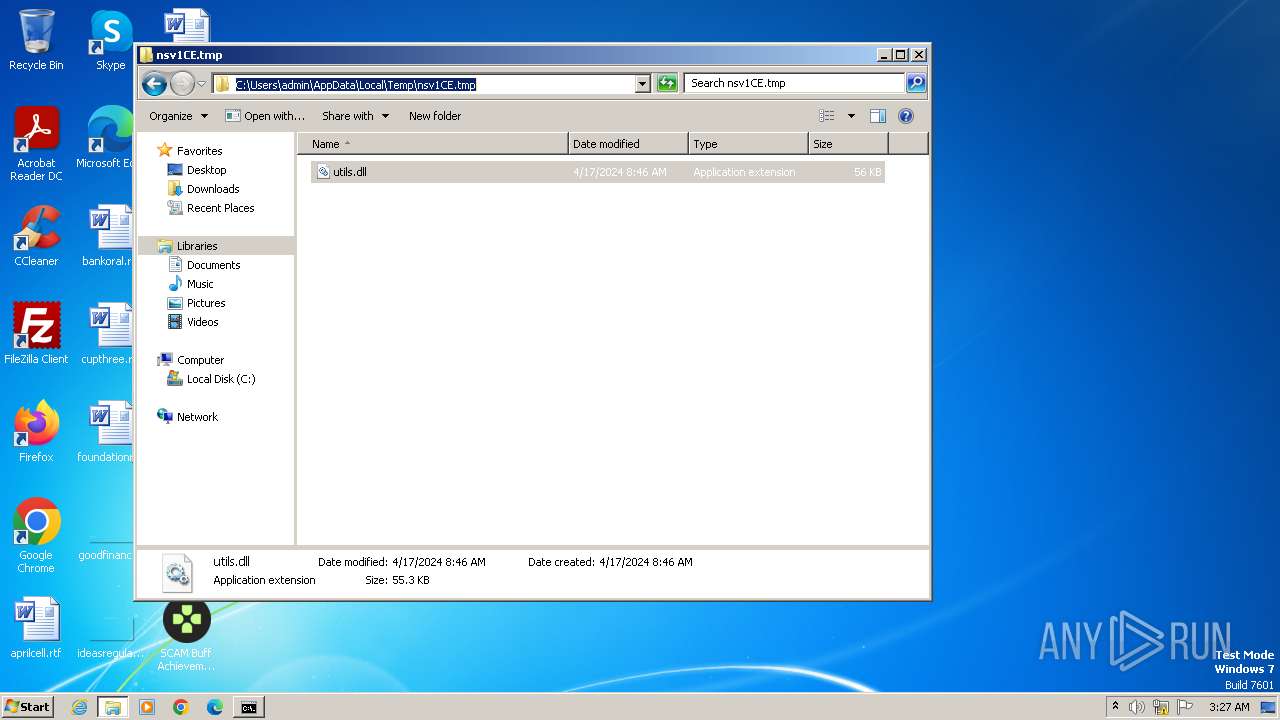Open Documents library
The image size is (1280, 720).
(x=213, y=265)
